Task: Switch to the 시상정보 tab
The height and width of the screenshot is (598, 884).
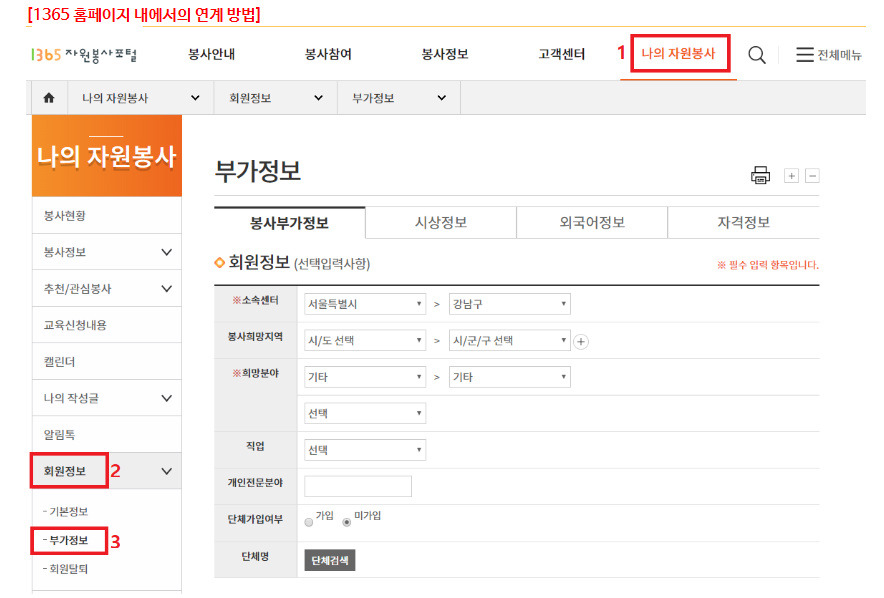Action: (439, 223)
